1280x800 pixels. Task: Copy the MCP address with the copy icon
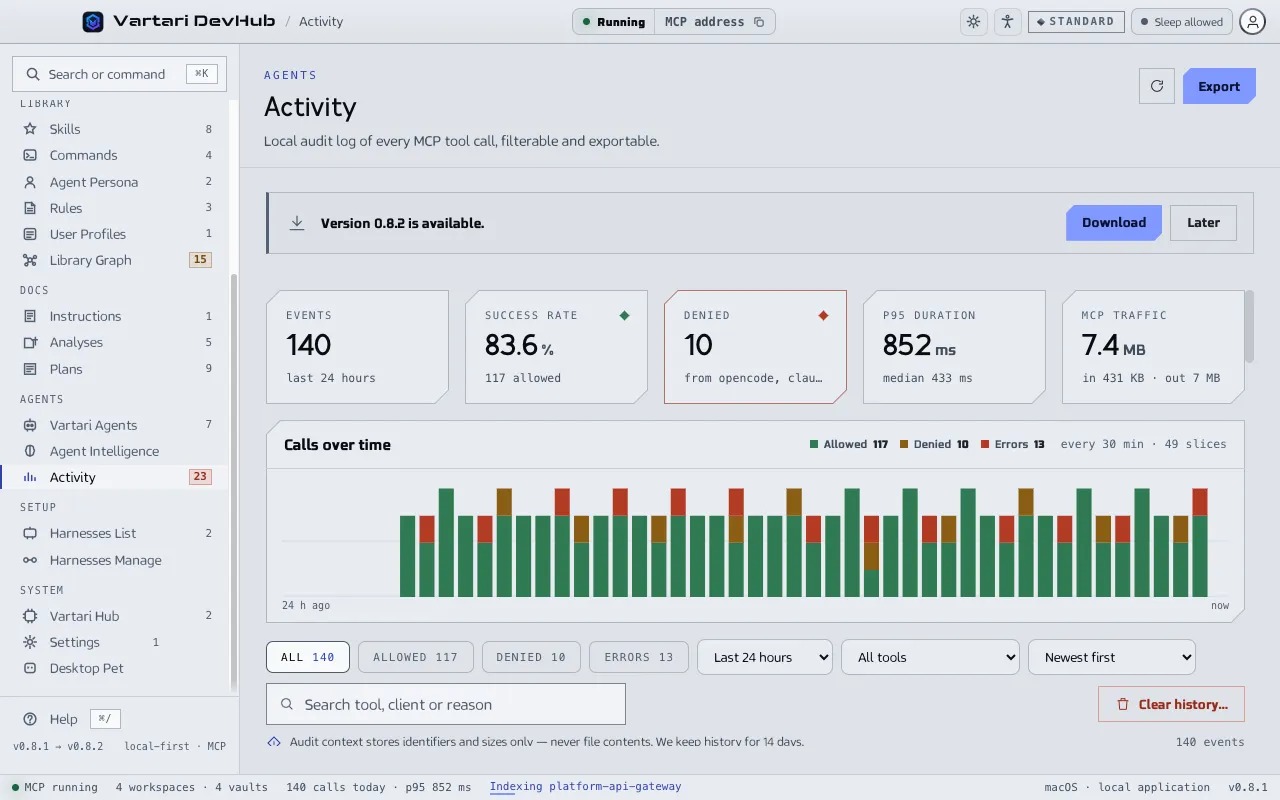pyautogui.click(x=759, y=22)
